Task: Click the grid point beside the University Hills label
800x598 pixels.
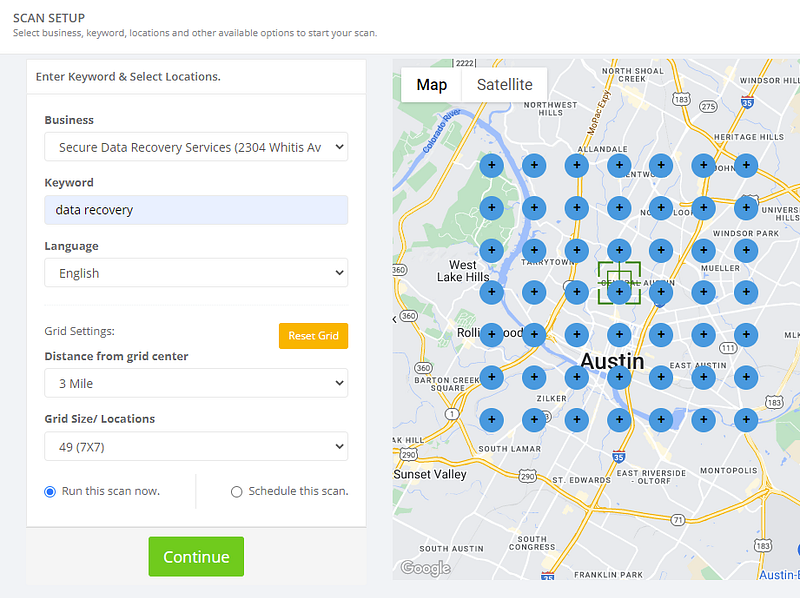Action: (746, 208)
